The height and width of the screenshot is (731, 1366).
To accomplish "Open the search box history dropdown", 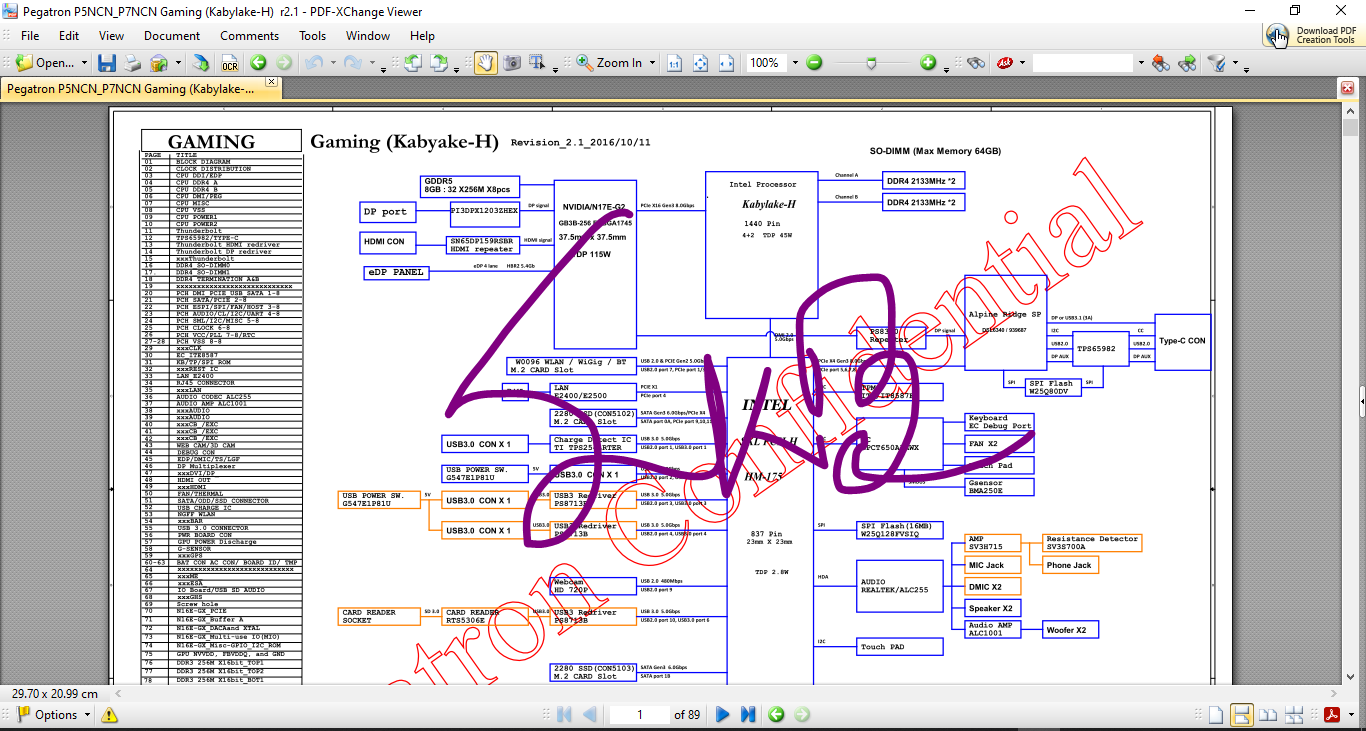I will [1141, 63].
